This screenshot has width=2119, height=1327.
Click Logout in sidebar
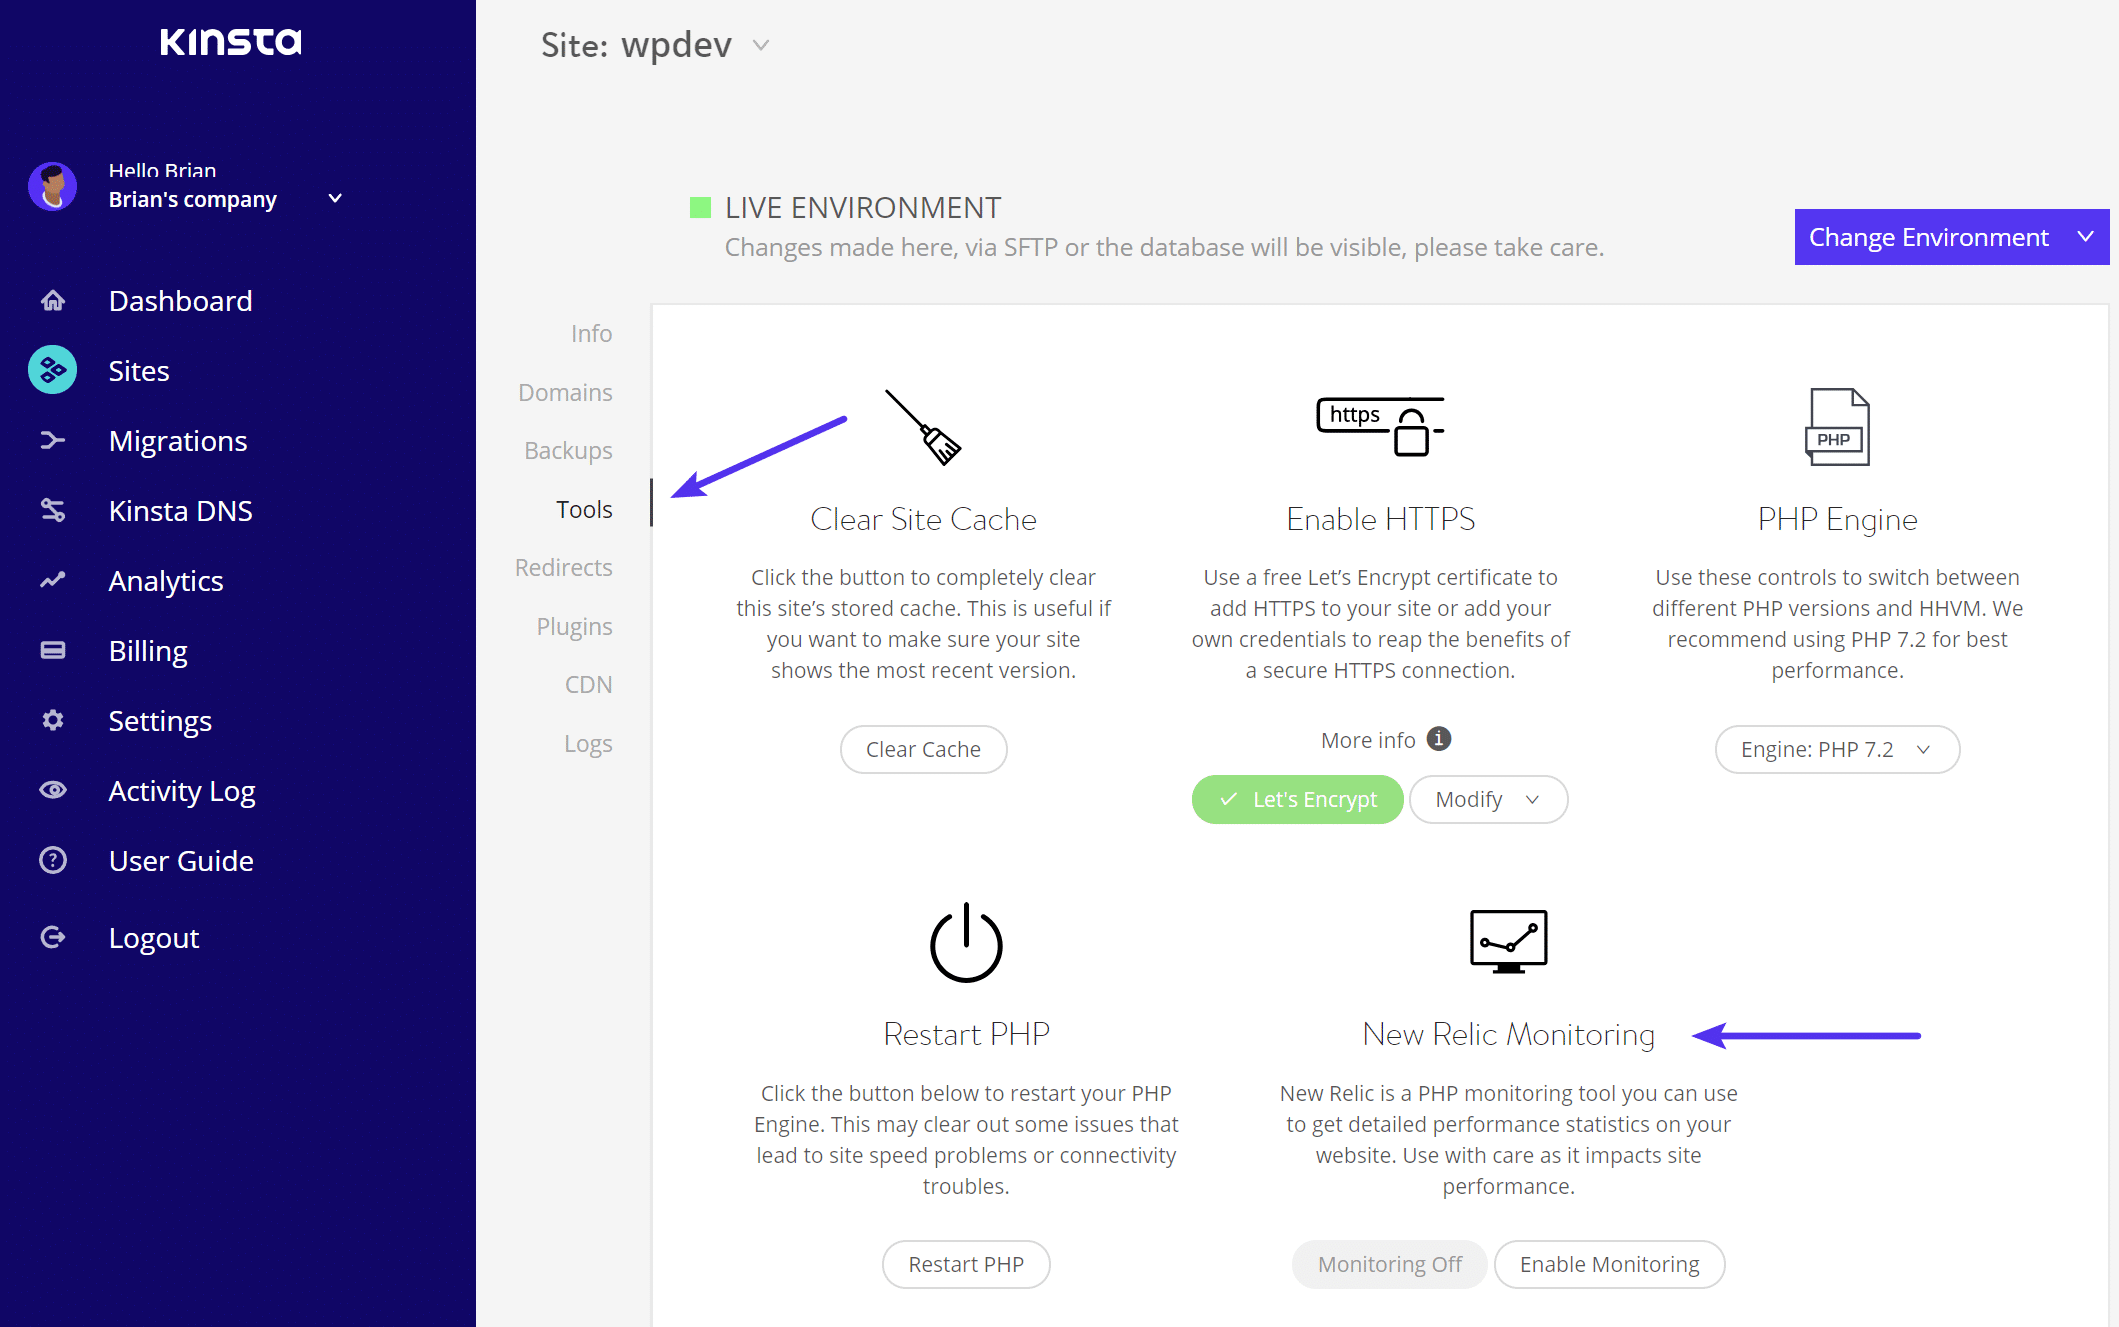[x=154, y=937]
